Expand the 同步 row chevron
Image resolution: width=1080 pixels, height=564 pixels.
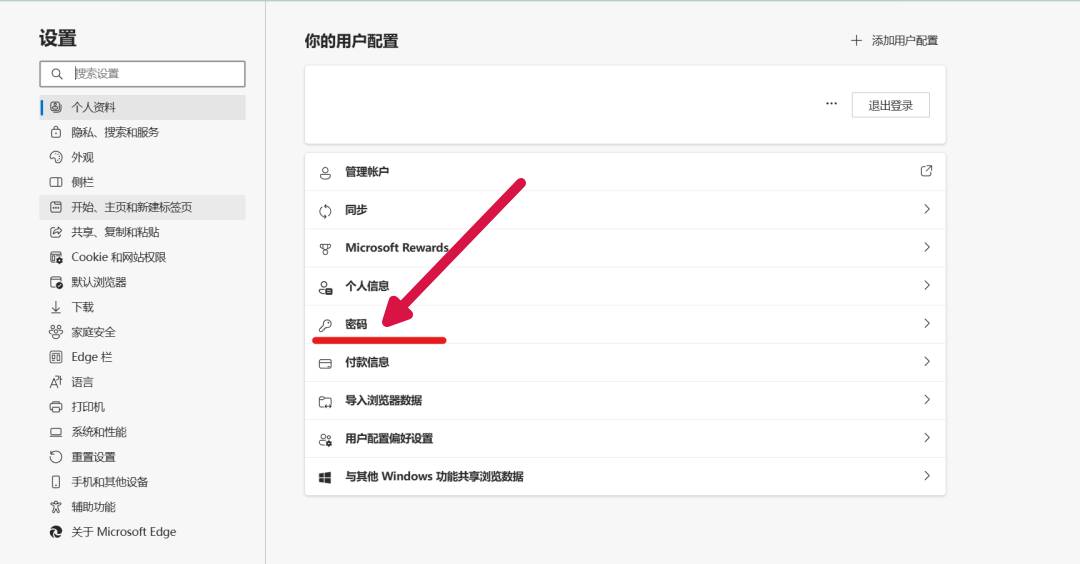point(926,209)
